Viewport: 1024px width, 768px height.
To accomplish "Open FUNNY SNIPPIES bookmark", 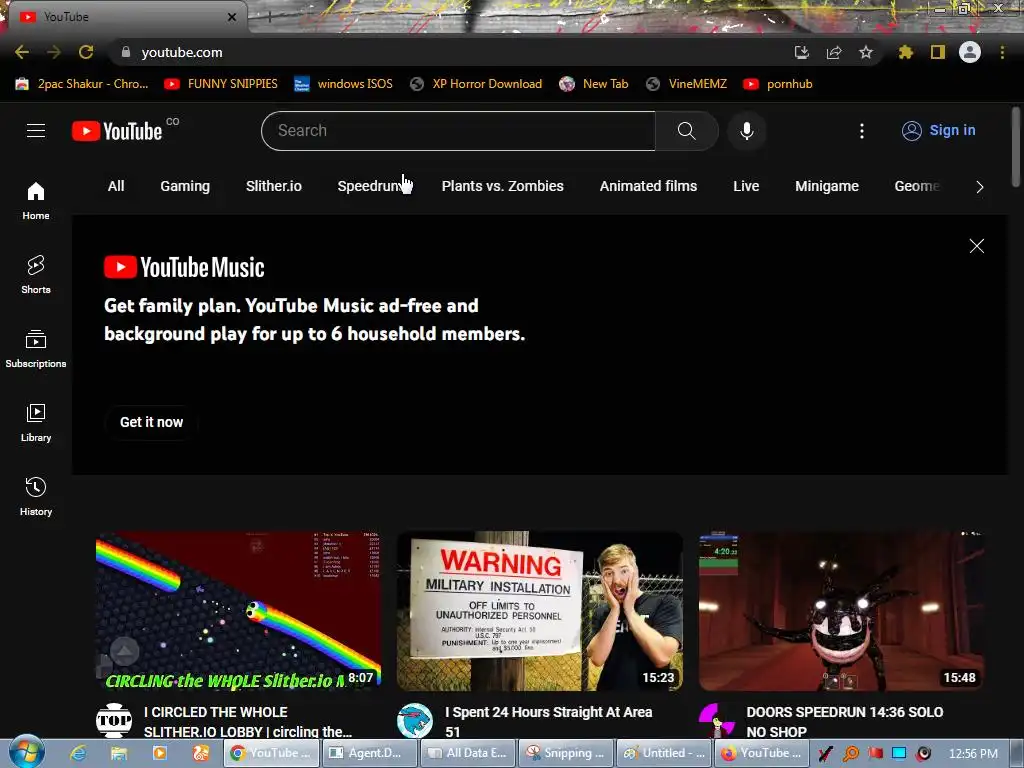I will pos(221,84).
